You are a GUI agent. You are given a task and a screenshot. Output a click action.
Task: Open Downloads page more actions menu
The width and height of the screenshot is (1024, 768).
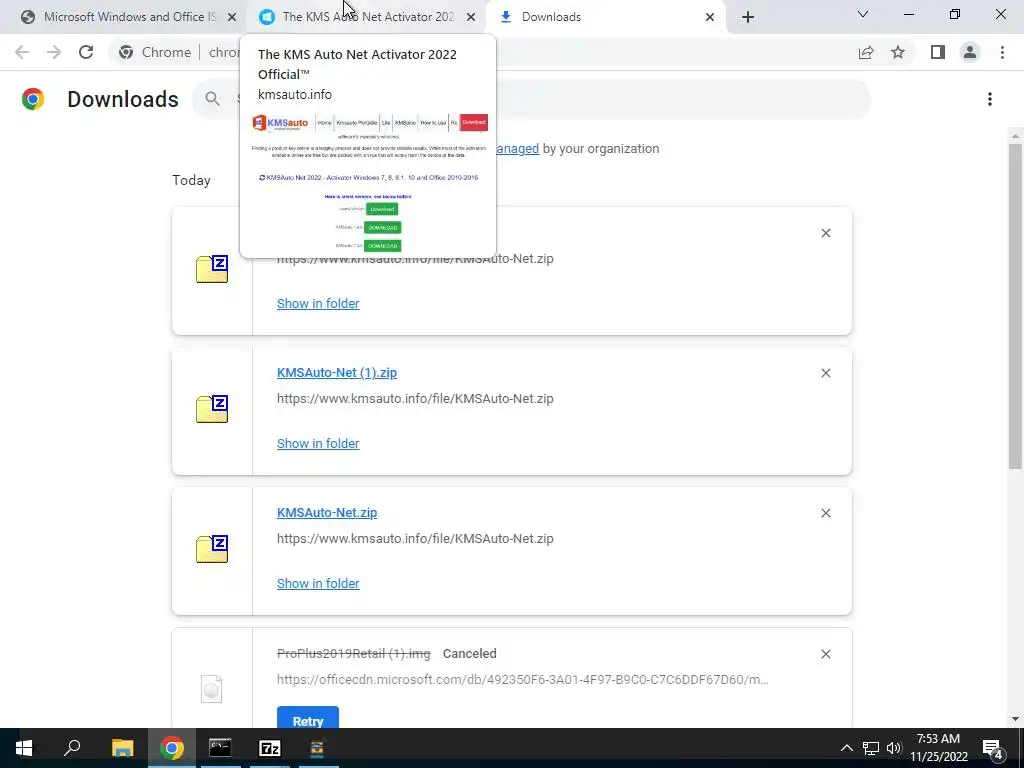point(990,99)
